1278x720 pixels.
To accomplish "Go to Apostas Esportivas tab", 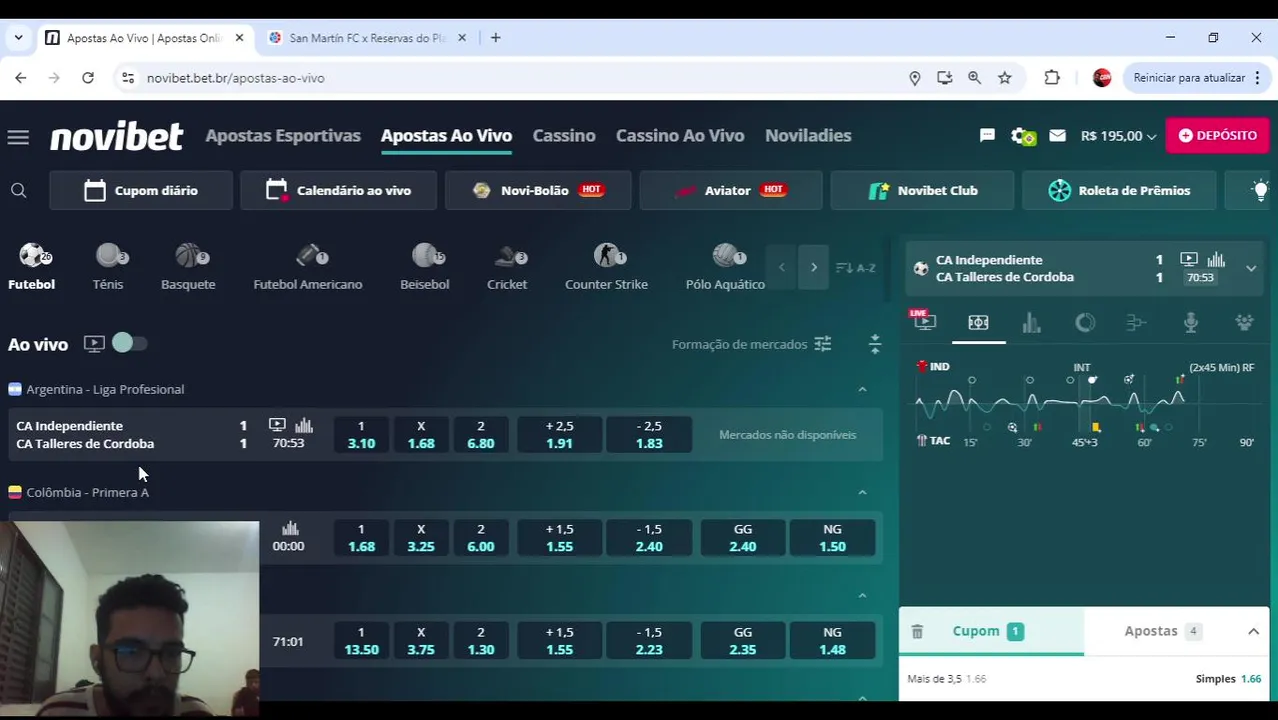I will coord(283,135).
